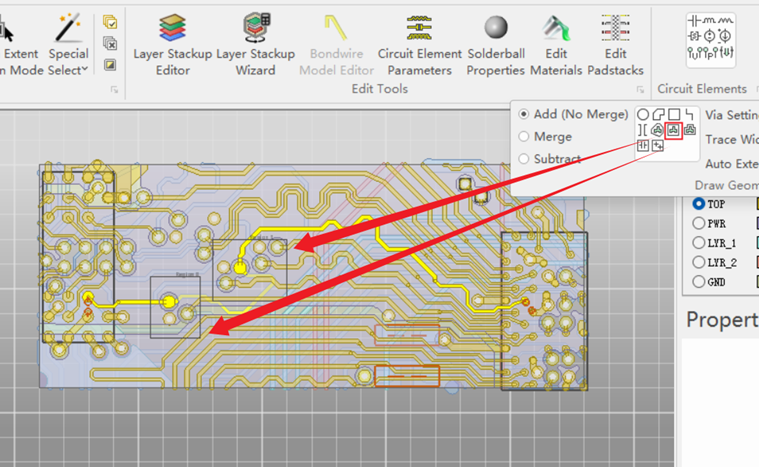Select the red-highlighted draw geometry icon
759x467 pixels.
(x=674, y=129)
